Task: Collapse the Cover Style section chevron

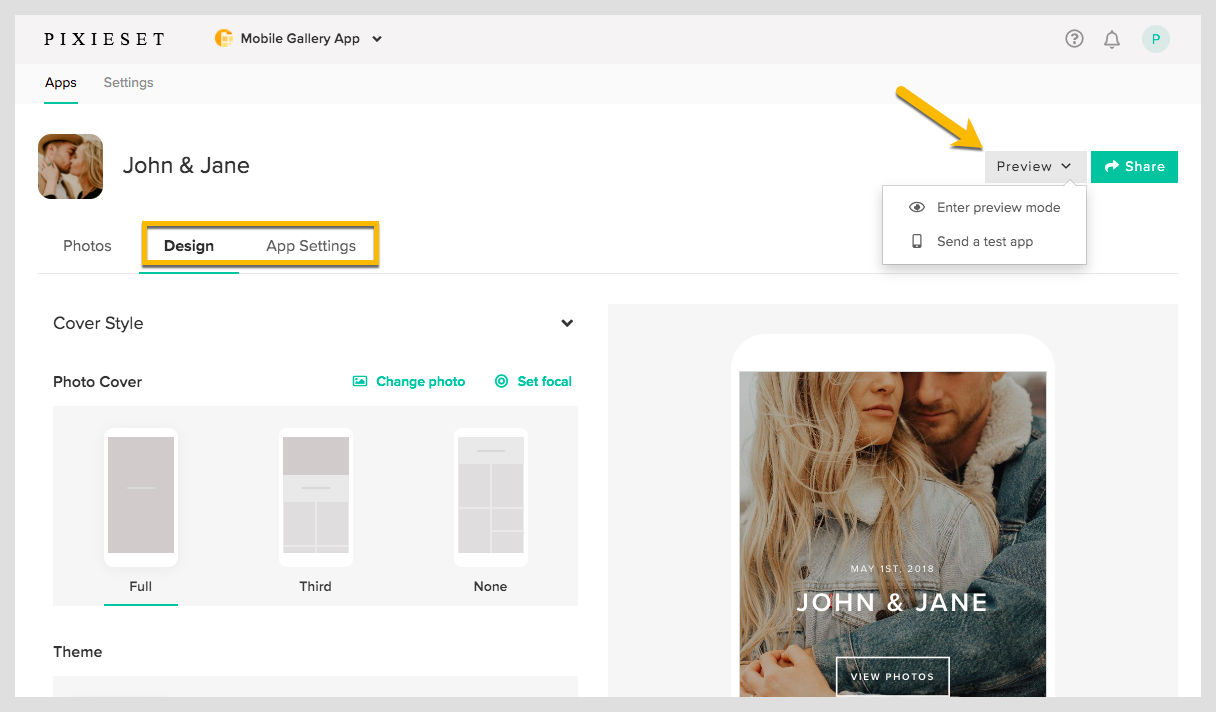Action: point(567,323)
